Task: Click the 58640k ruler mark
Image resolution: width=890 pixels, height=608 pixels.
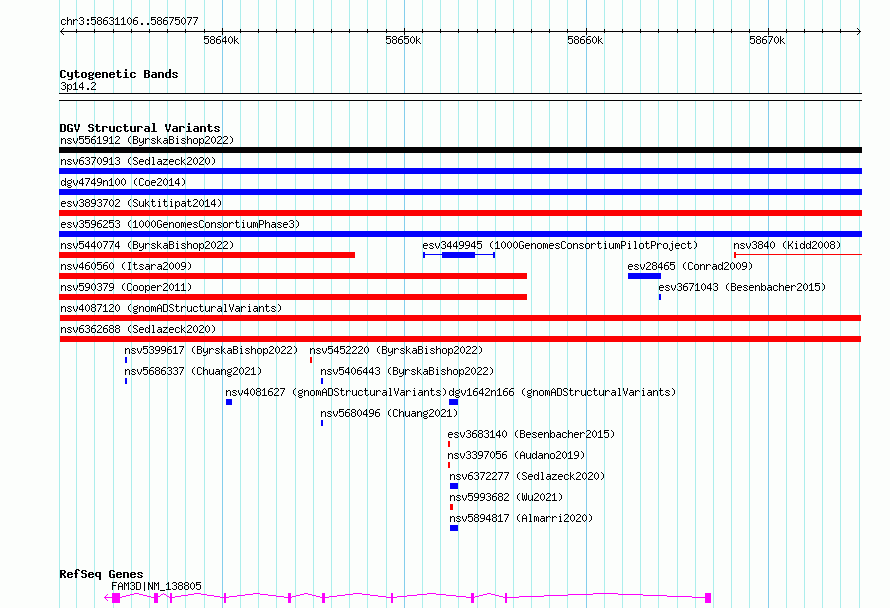Action: 221,40
